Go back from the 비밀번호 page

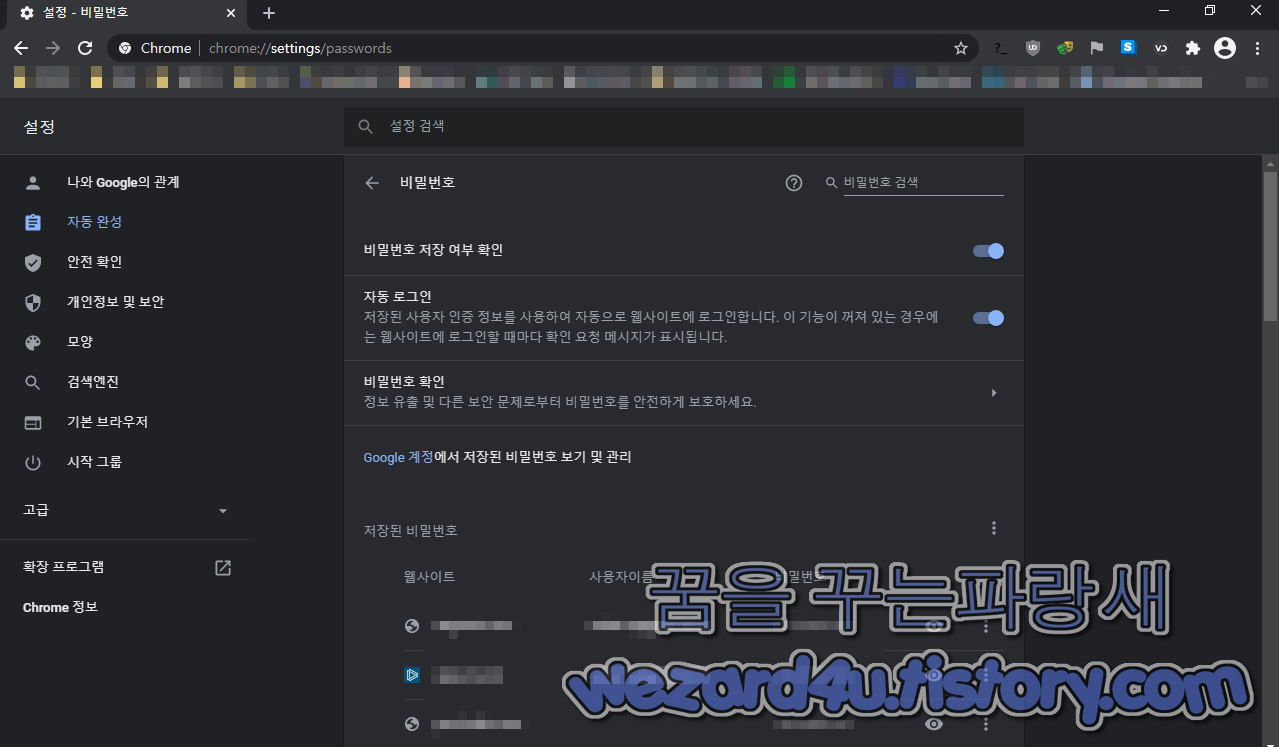point(372,183)
